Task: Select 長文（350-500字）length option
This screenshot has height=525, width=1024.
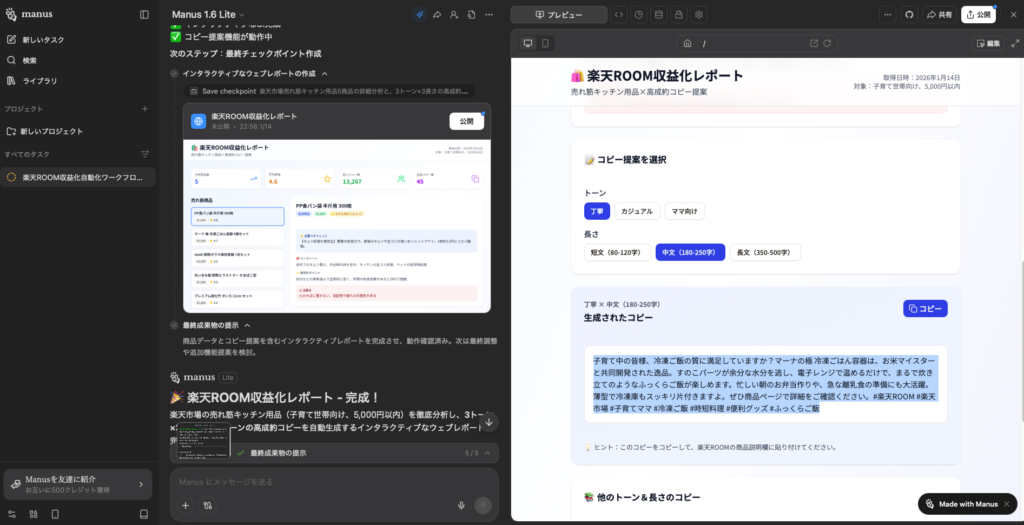Action: [765, 252]
